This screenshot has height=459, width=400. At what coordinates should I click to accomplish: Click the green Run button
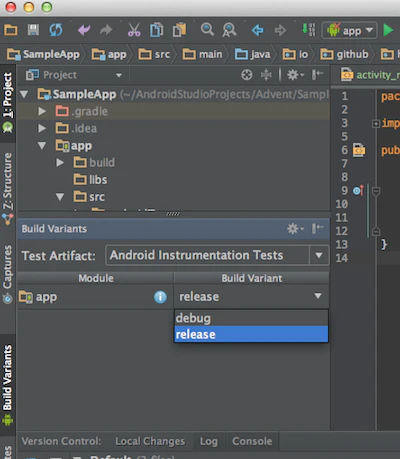pos(388,30)
